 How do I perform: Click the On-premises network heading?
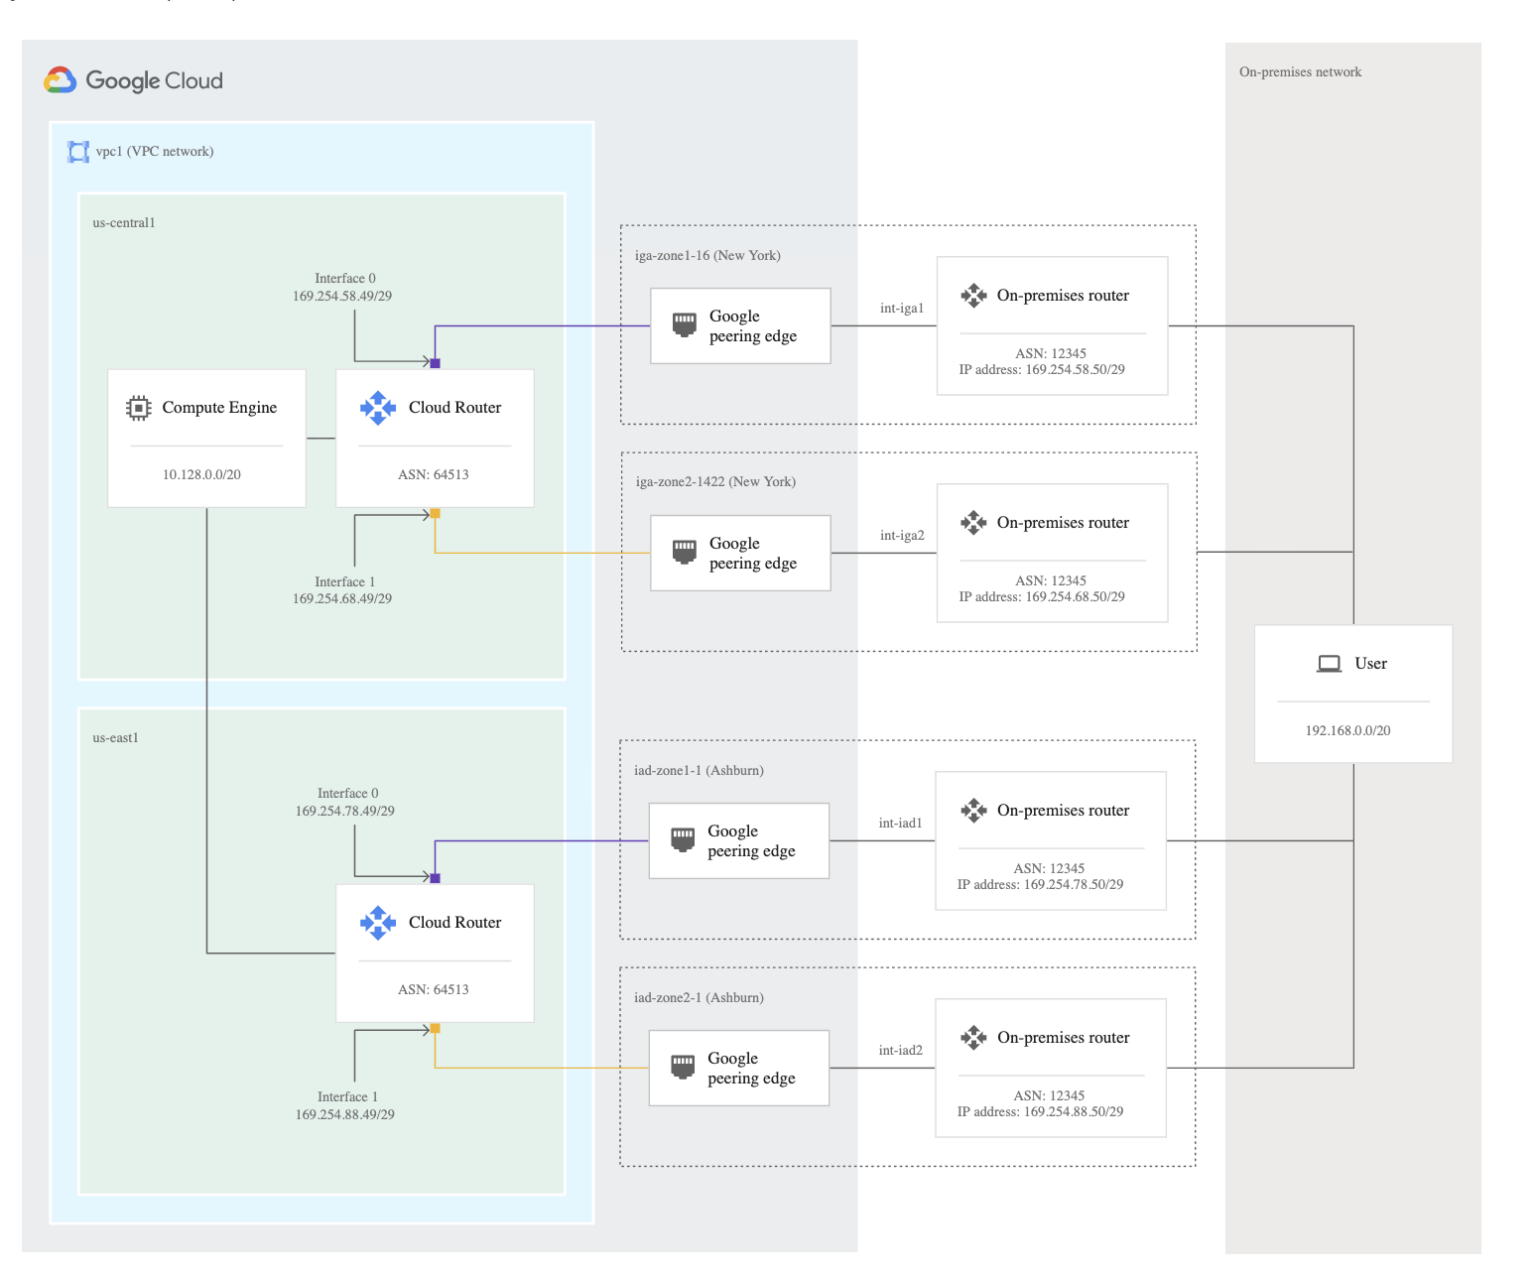(x=1300, y=72)
